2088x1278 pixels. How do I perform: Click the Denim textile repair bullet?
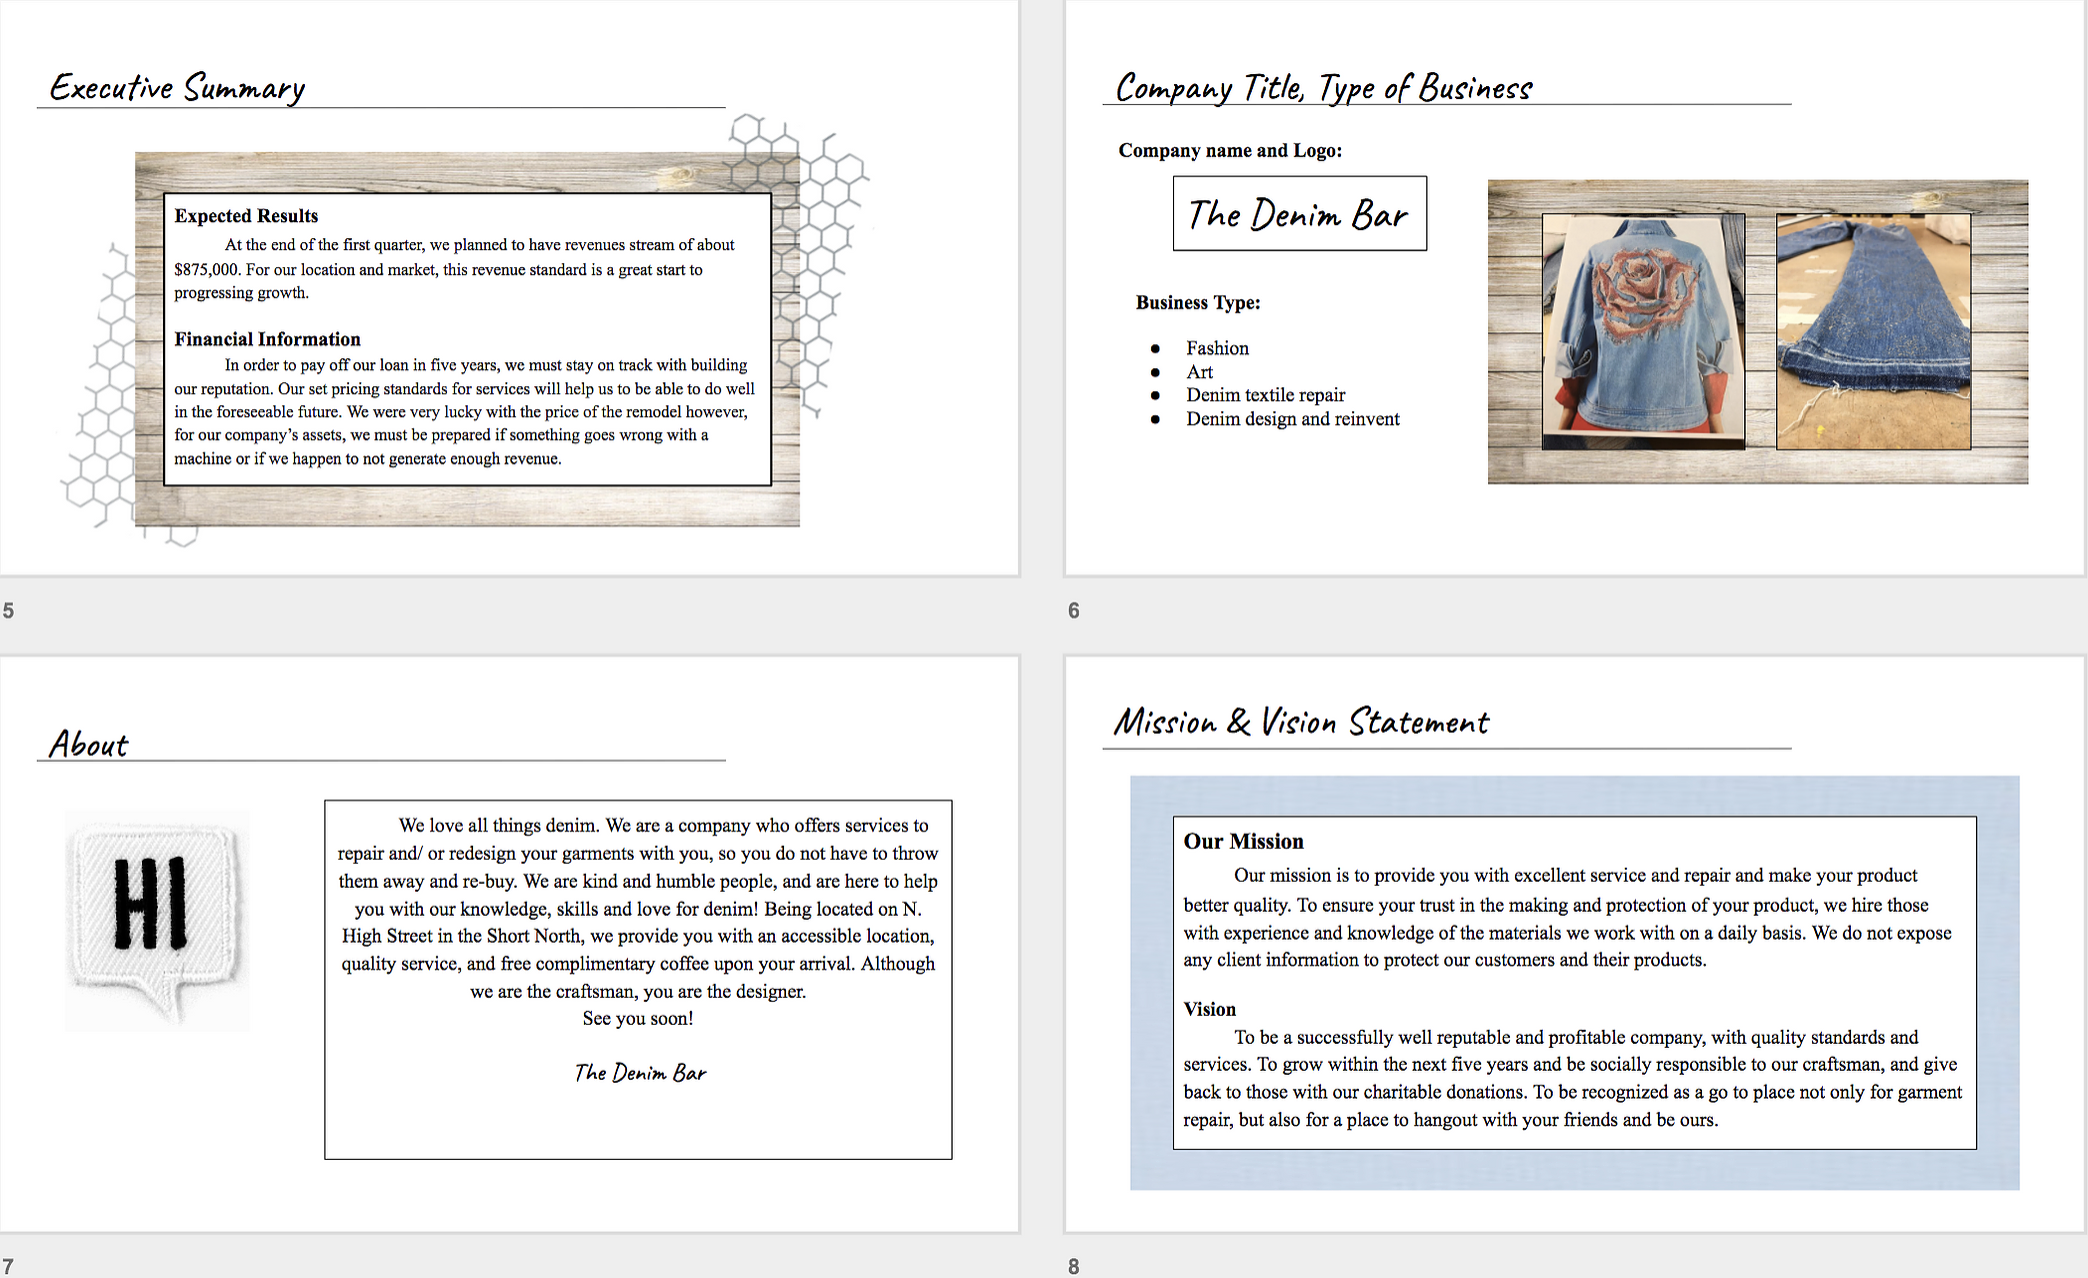pyautogui.click(x=1265, y=395)
